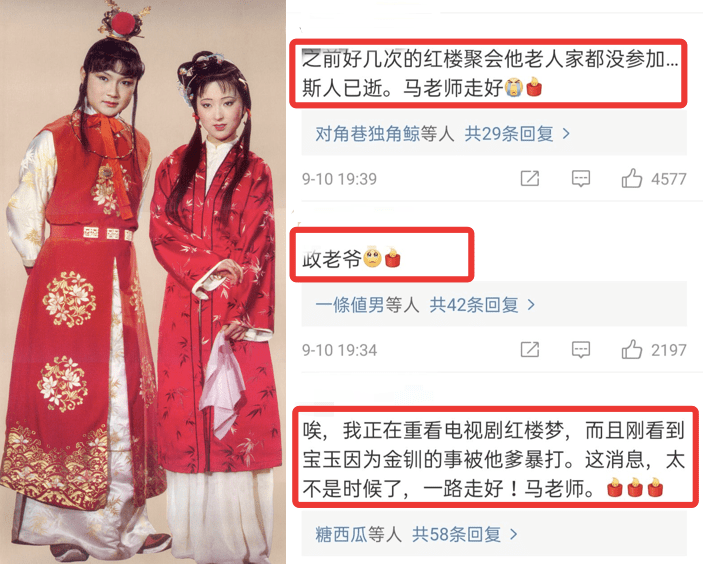Open the profile of user 一條值男
Image resolution: width=708 pixels, height=564 pixels.
350,305
